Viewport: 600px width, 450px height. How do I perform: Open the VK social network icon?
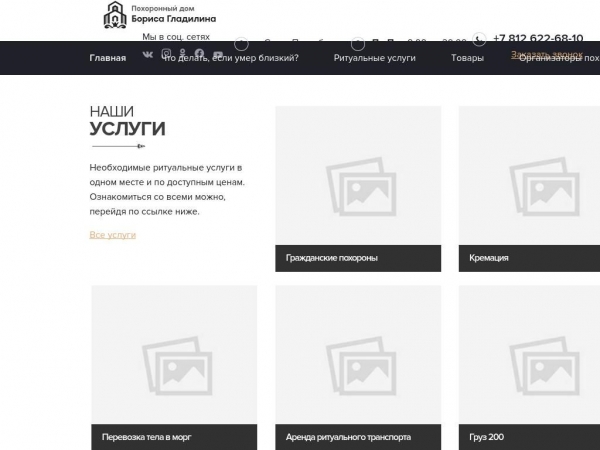pos(148,54)
